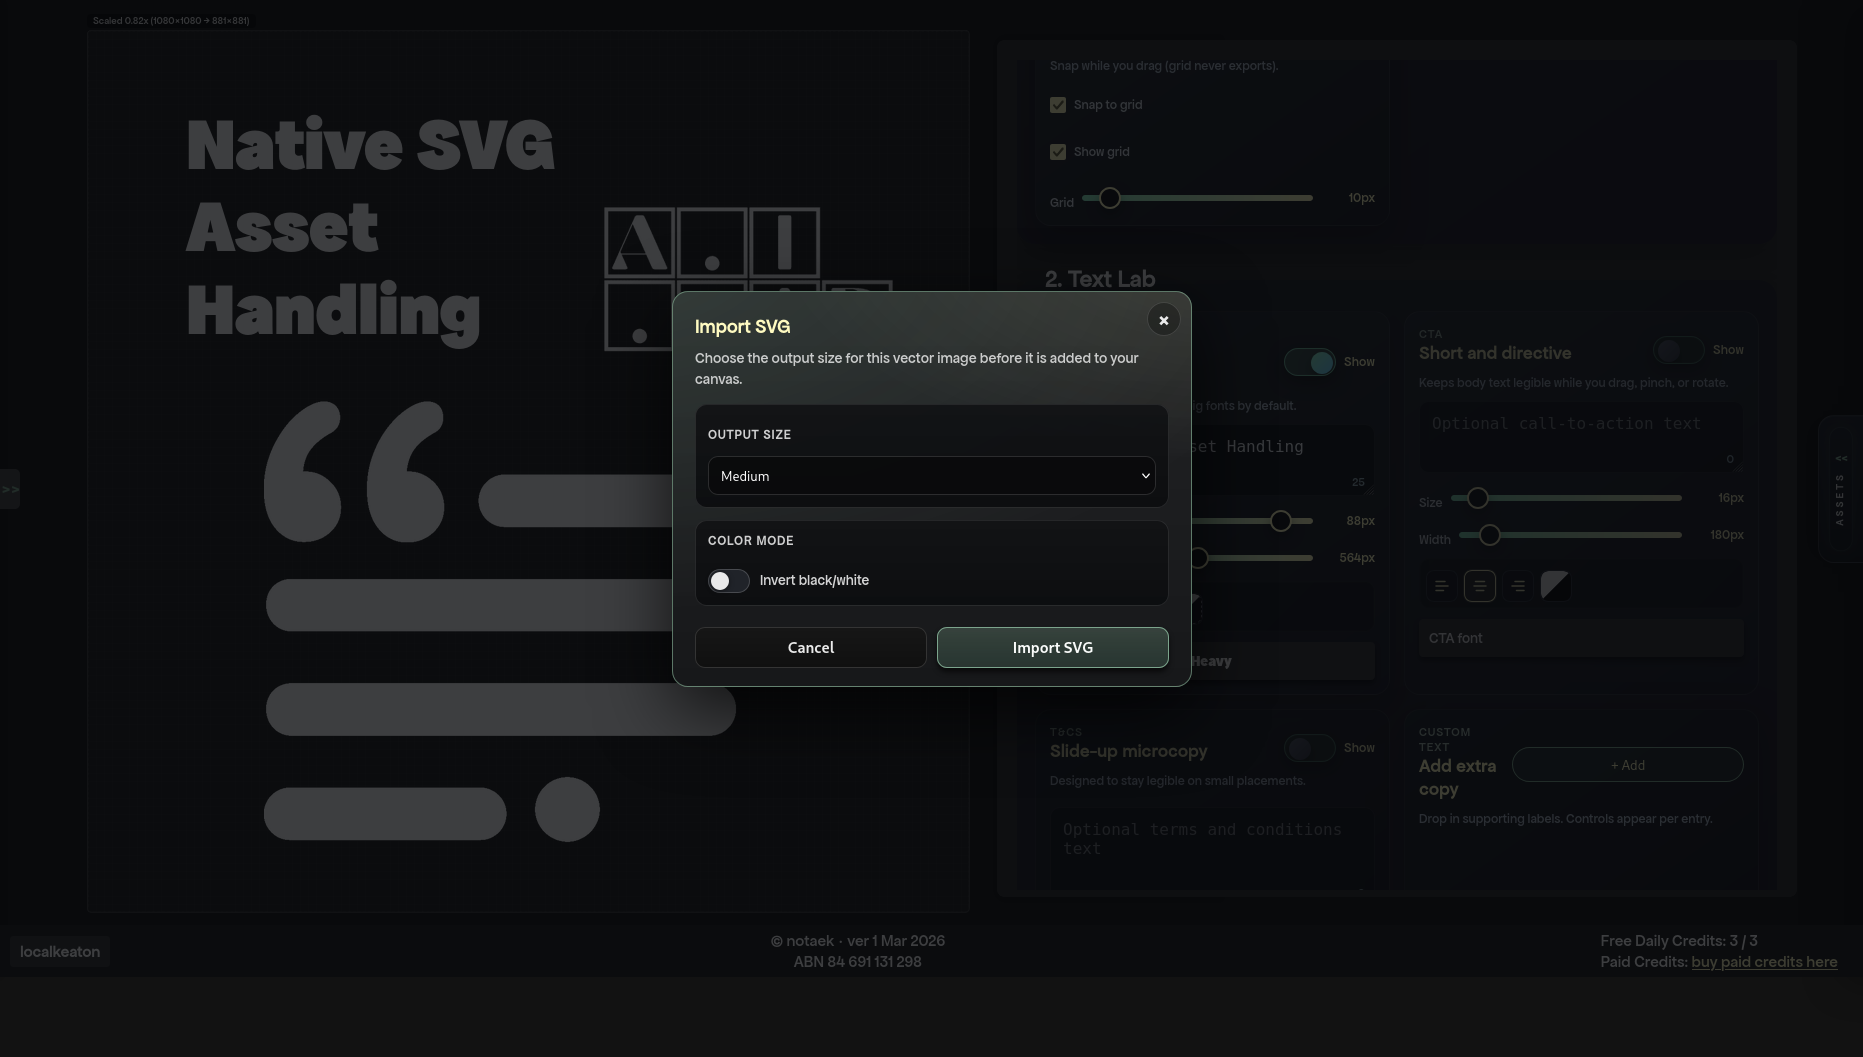Select right alignment for the CTA text
Image resolution: width=1863 pixels, height=1057 pixels.
coord(1517,586)
